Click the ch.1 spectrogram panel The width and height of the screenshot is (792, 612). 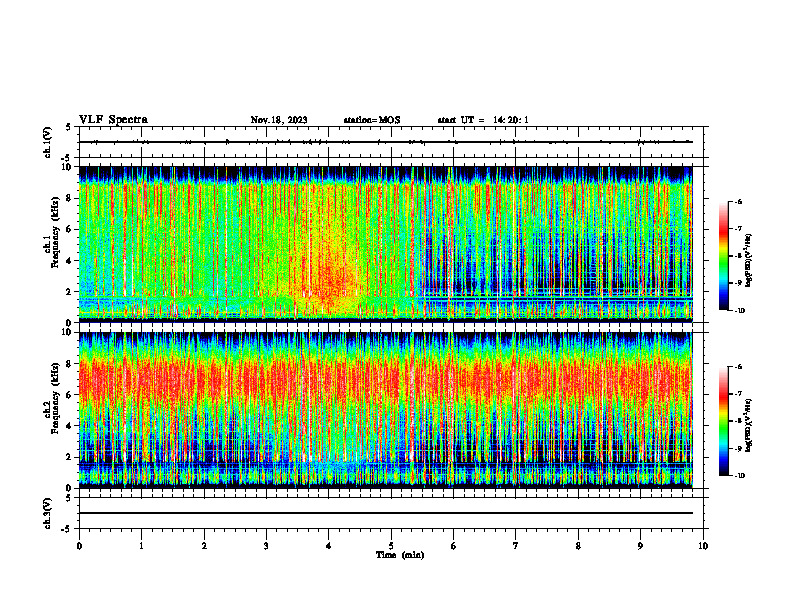[386, 244]
